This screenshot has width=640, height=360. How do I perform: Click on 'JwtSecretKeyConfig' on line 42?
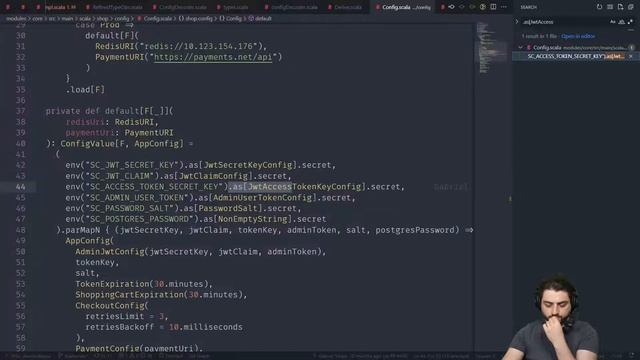(248, 165)
